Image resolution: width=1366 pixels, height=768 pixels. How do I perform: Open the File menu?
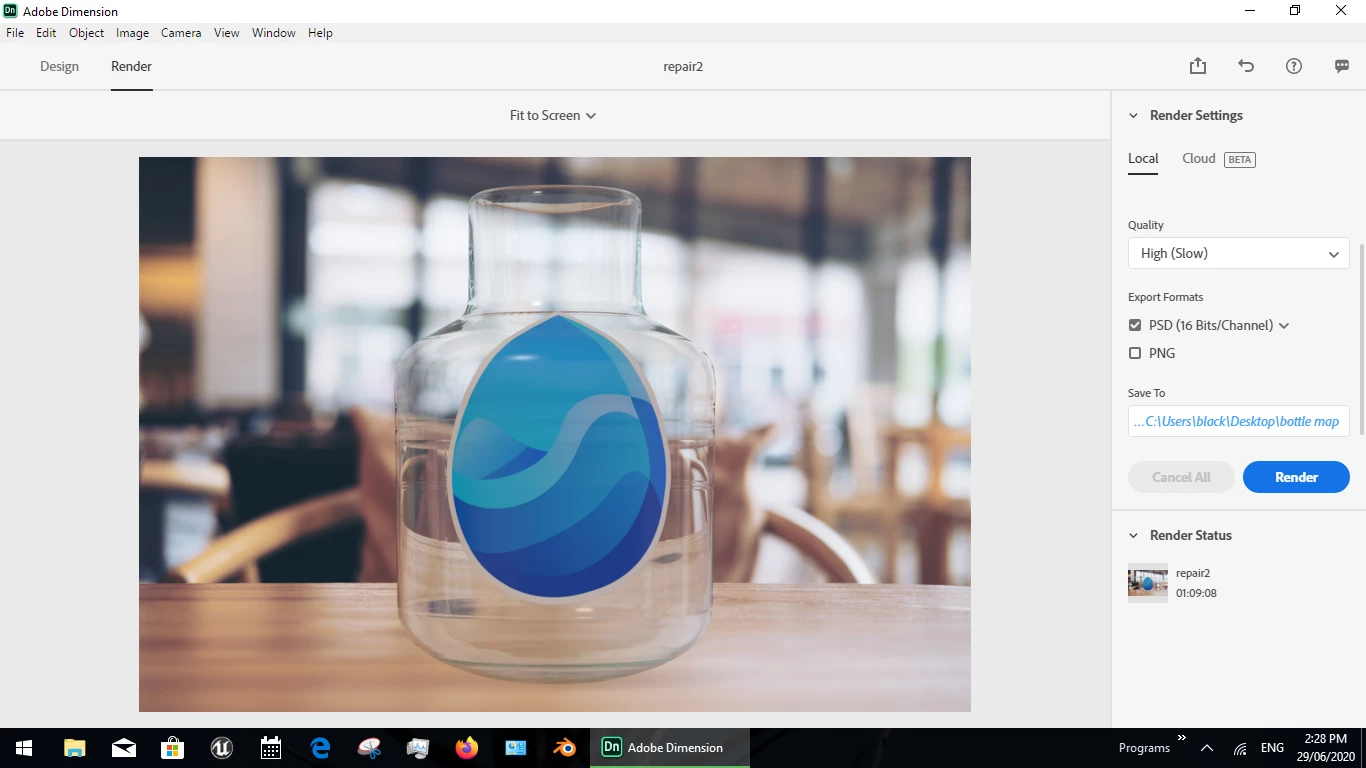pos(15,33)
